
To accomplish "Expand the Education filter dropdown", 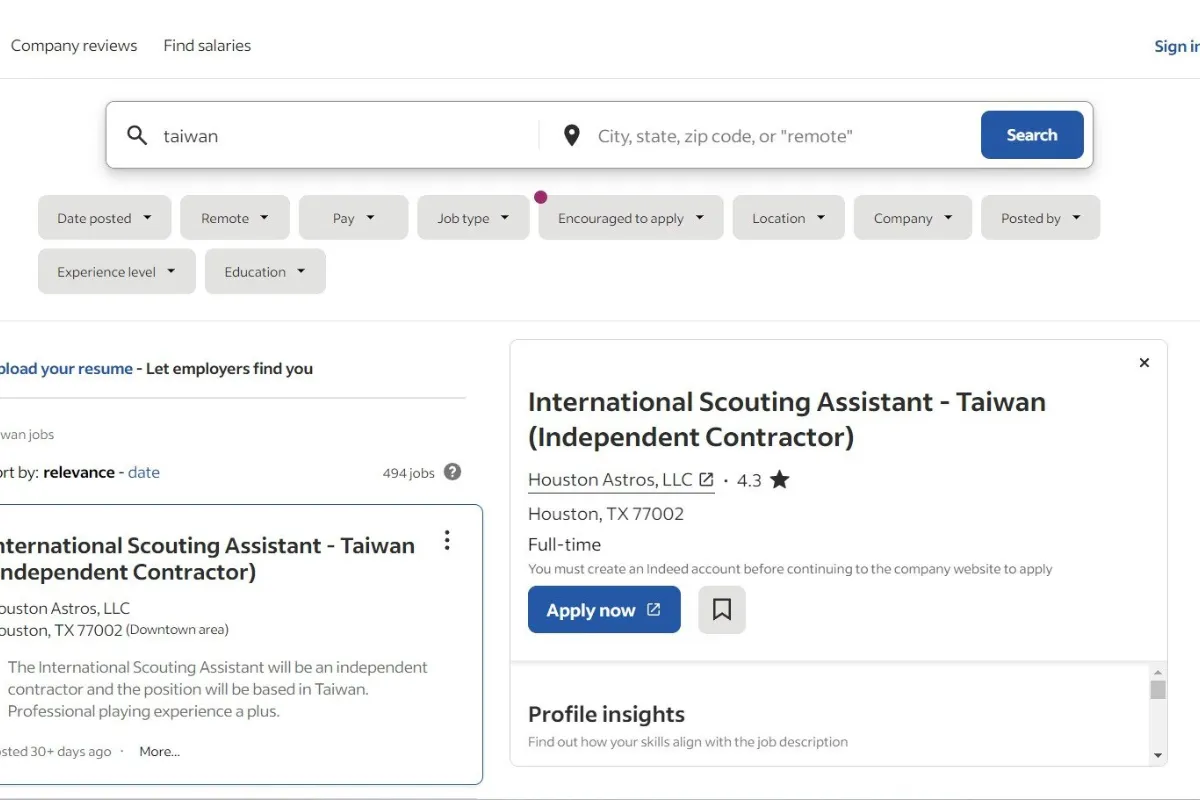I will click(265, 272).
